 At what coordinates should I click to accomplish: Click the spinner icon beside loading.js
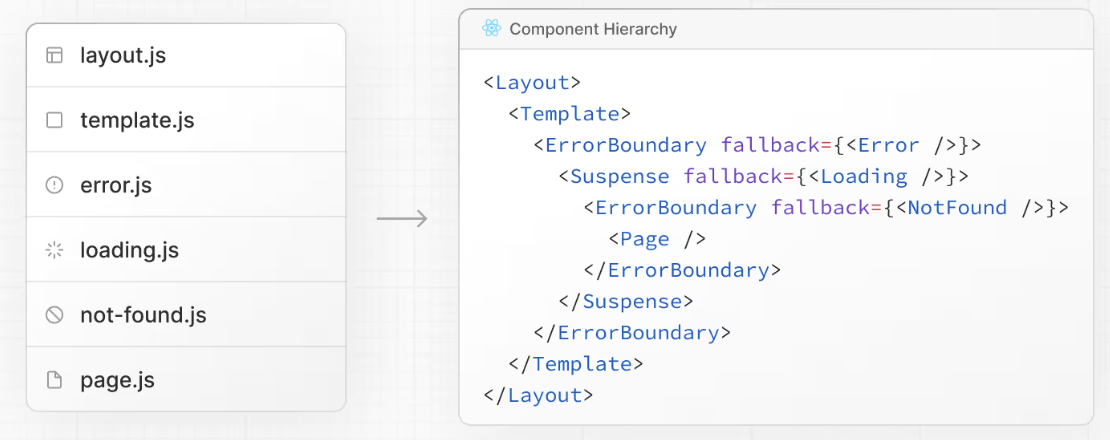click(55, 251)
